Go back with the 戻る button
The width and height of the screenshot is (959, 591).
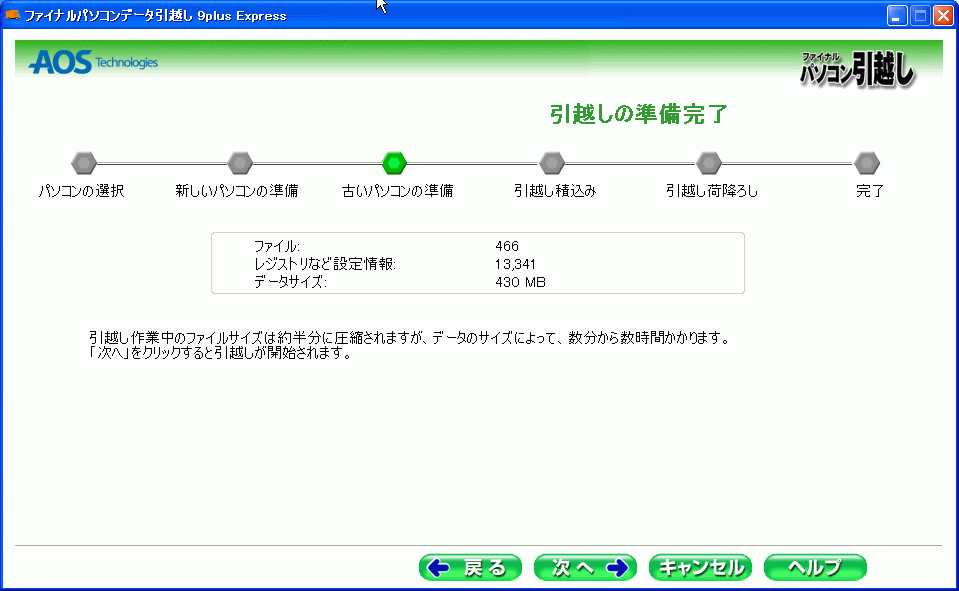click(x=470, y=568)
